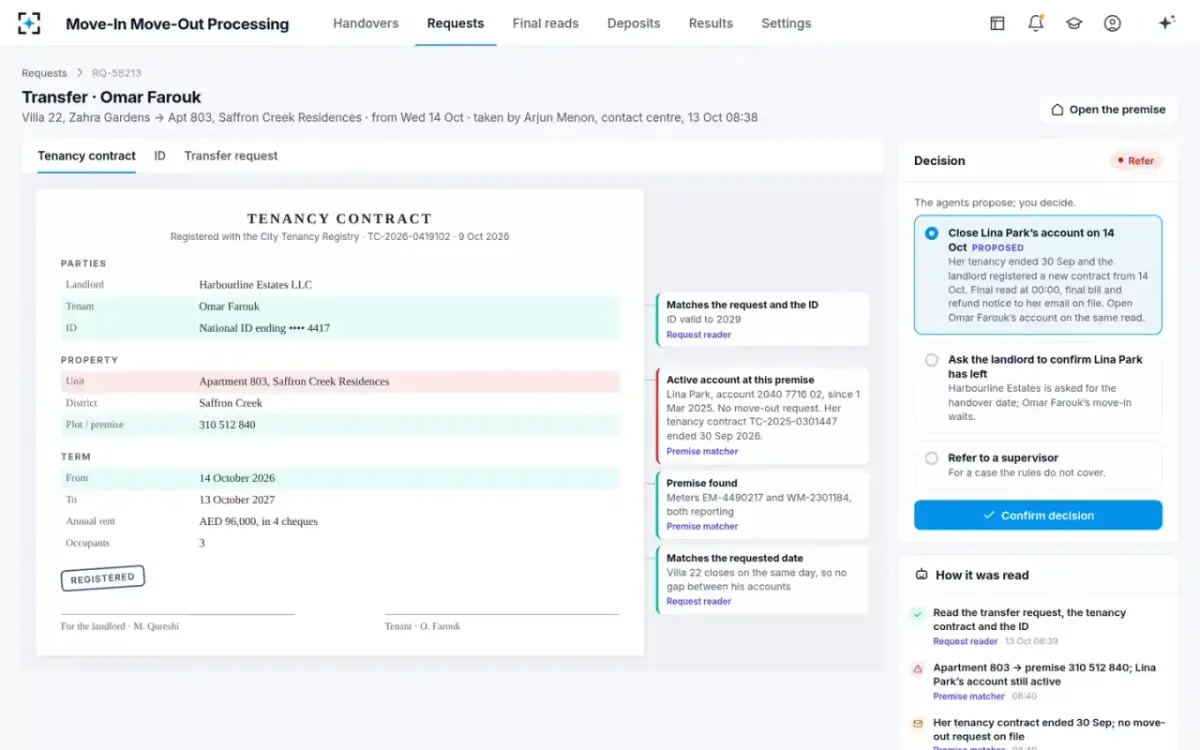Select Close Lina Park's account option
This screenshot has width=1200, height=750.
(1038, 275)
